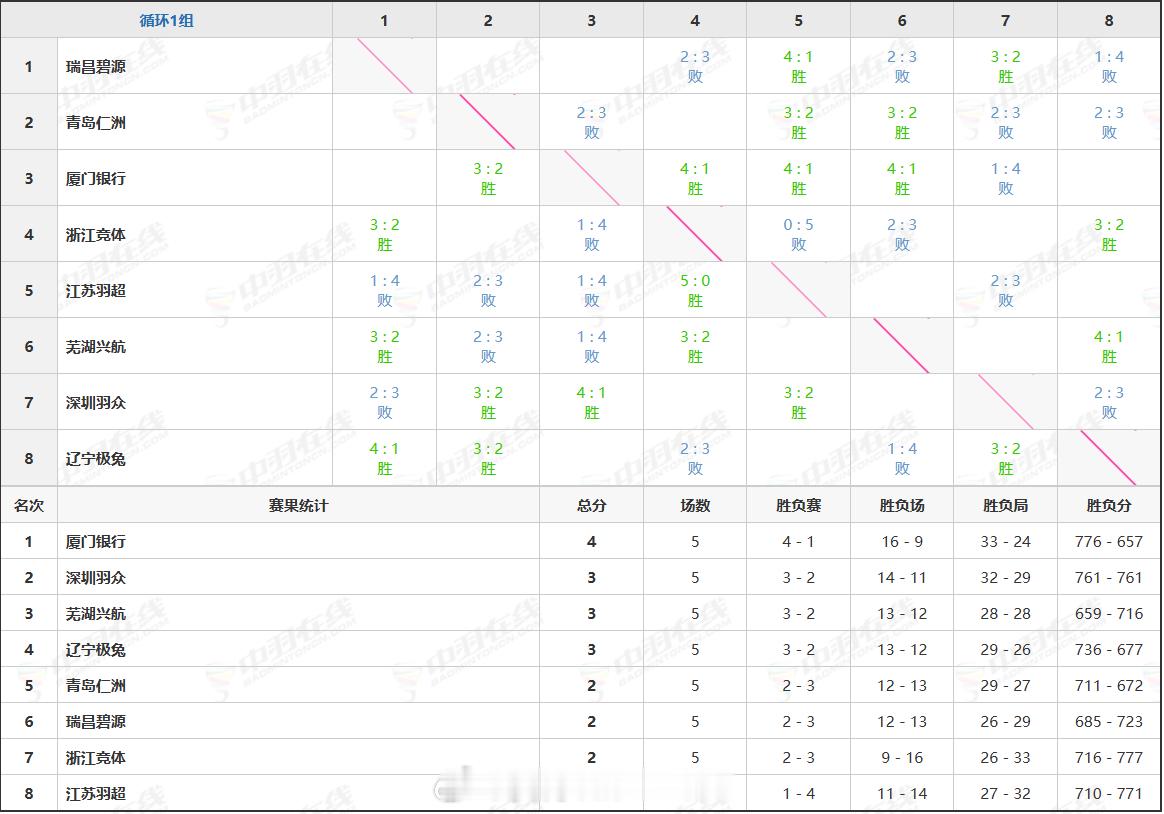
Task: Click 江苏羽超's 1:4 败 result against team 1
Action: [x=385, y=290]
